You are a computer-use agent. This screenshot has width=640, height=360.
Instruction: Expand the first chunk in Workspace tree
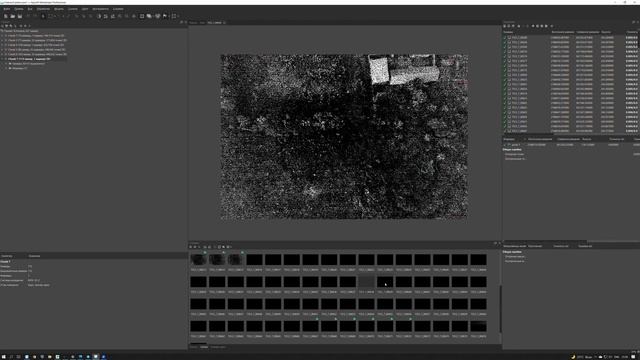click(2, 36)
